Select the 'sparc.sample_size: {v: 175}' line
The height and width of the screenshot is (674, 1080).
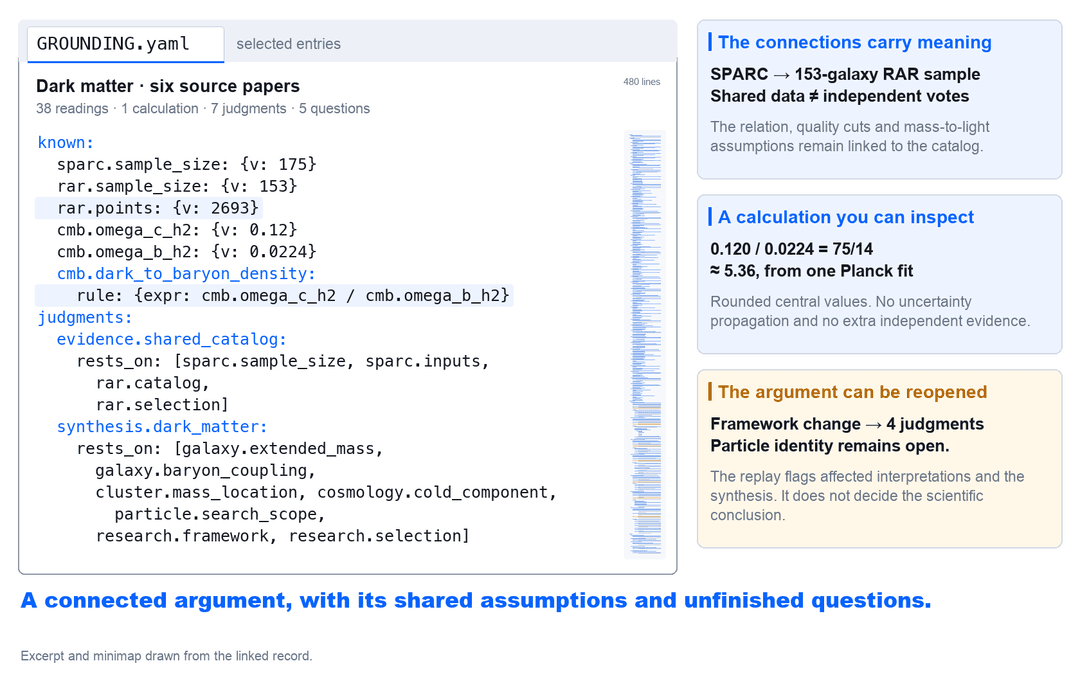point(186,165)
